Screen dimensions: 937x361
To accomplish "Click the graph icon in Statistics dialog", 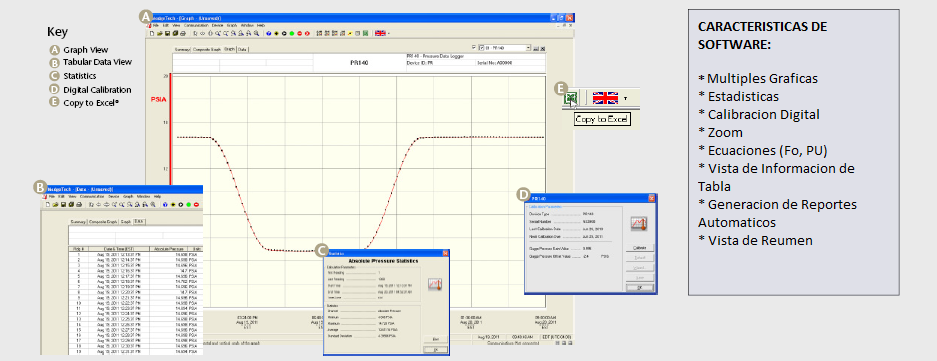I will pos(435,283).
